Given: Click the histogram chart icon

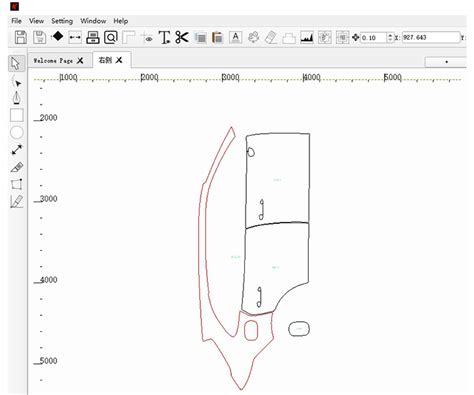Looking at the screenshot, I should click(307, 37).
